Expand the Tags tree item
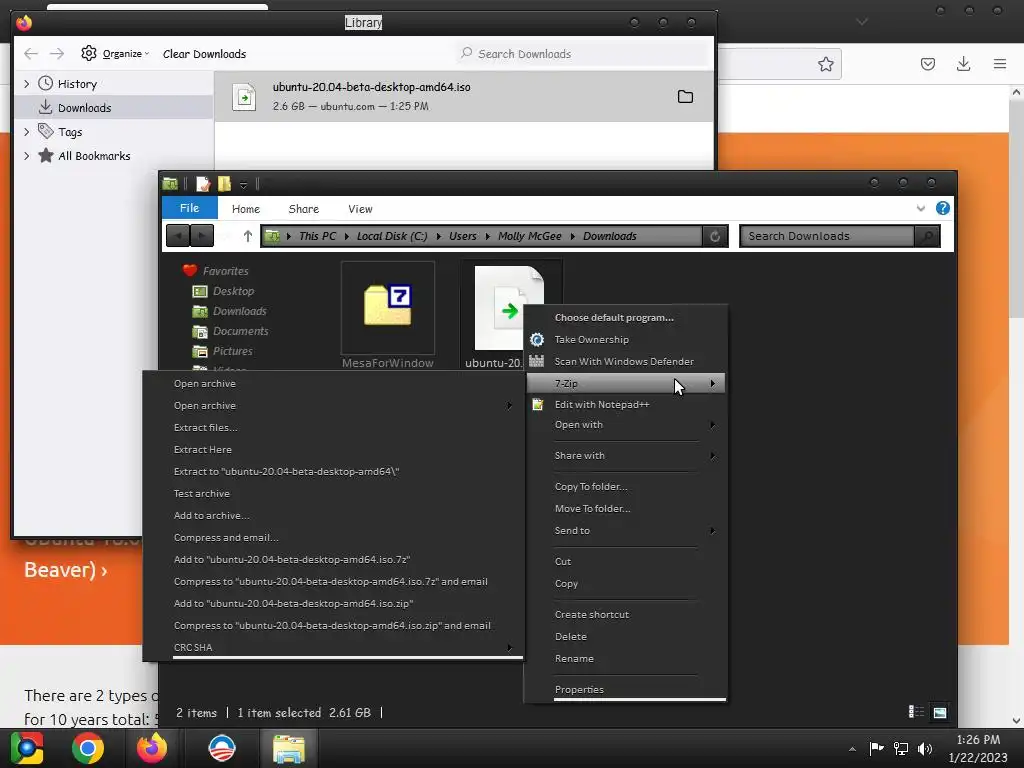Screen dimensions: 1024x768 [26, 132]
